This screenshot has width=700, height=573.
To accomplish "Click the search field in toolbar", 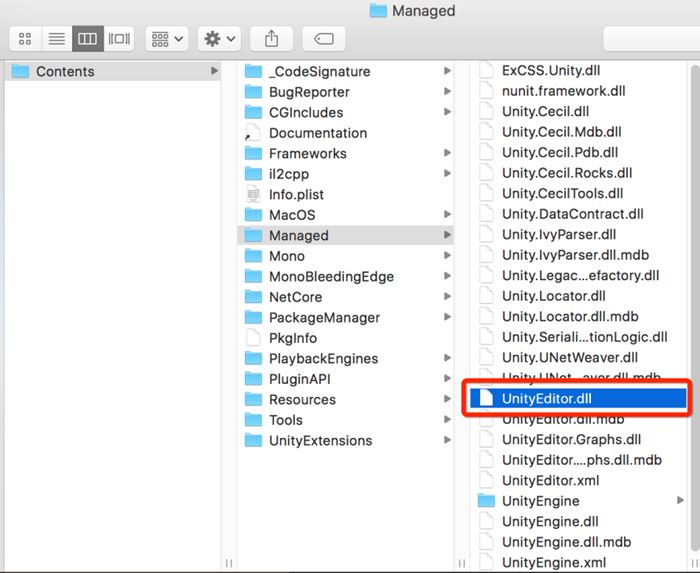I will (x=650, y=39).
